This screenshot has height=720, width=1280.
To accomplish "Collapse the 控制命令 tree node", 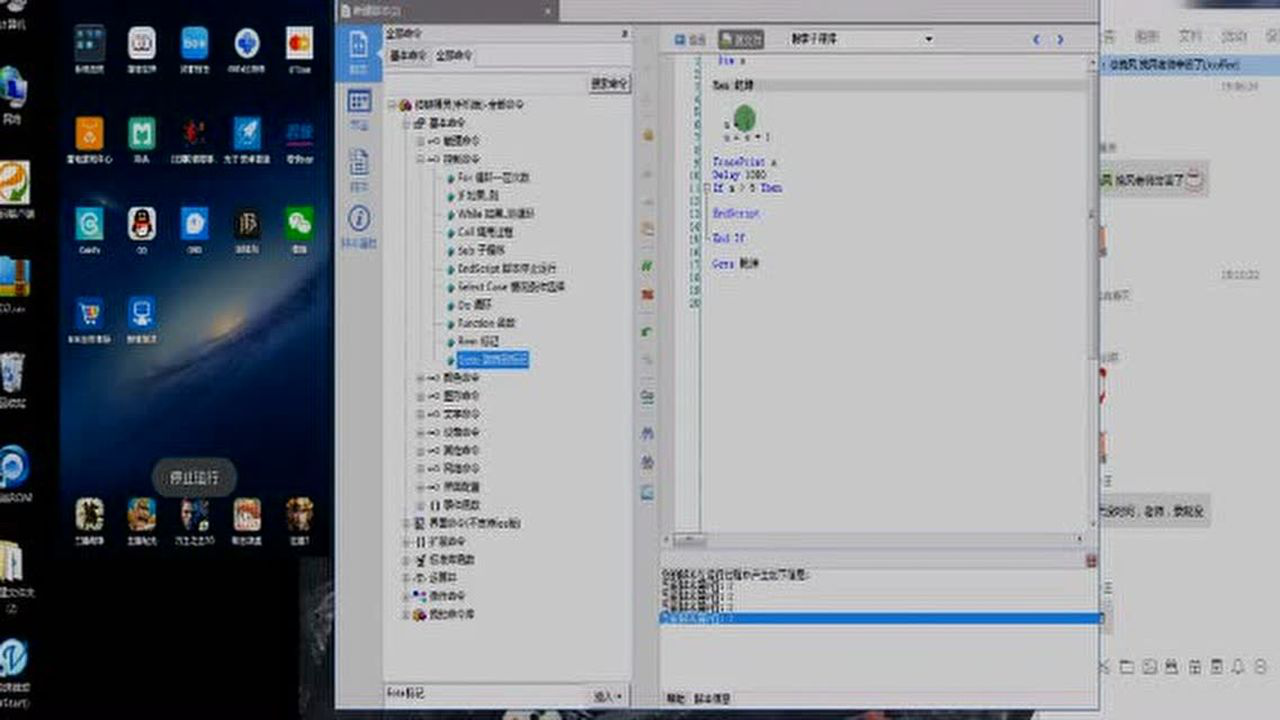I will click(421, 159).
